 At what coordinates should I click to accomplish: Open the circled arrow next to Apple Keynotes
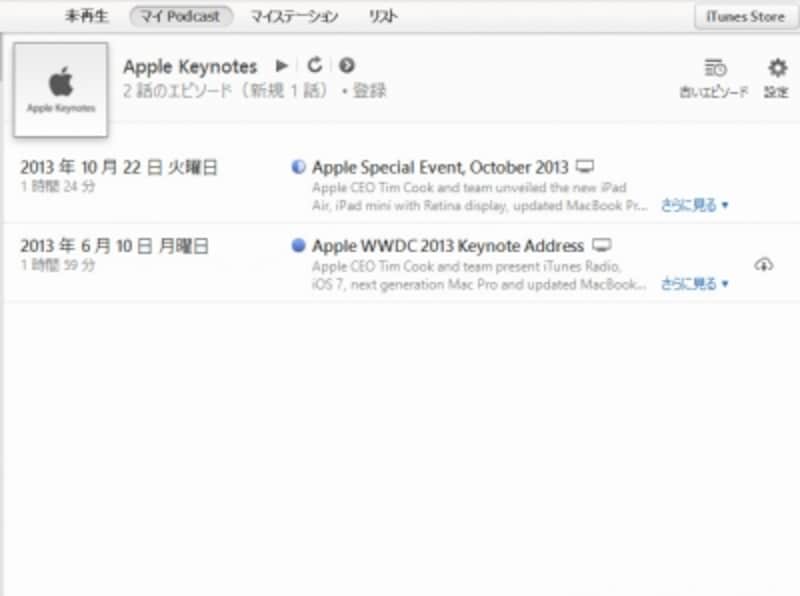tap(347, 65)
